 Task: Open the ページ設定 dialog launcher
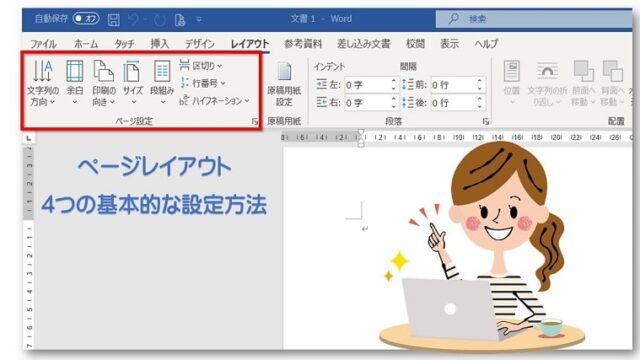coord(255,121)
